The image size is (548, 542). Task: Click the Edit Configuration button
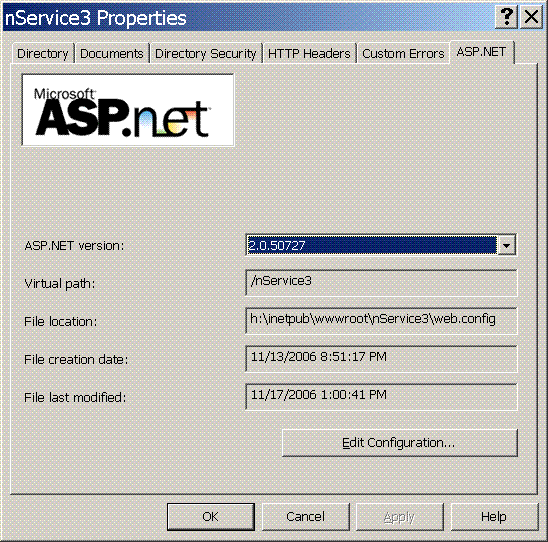coord(399,443)
